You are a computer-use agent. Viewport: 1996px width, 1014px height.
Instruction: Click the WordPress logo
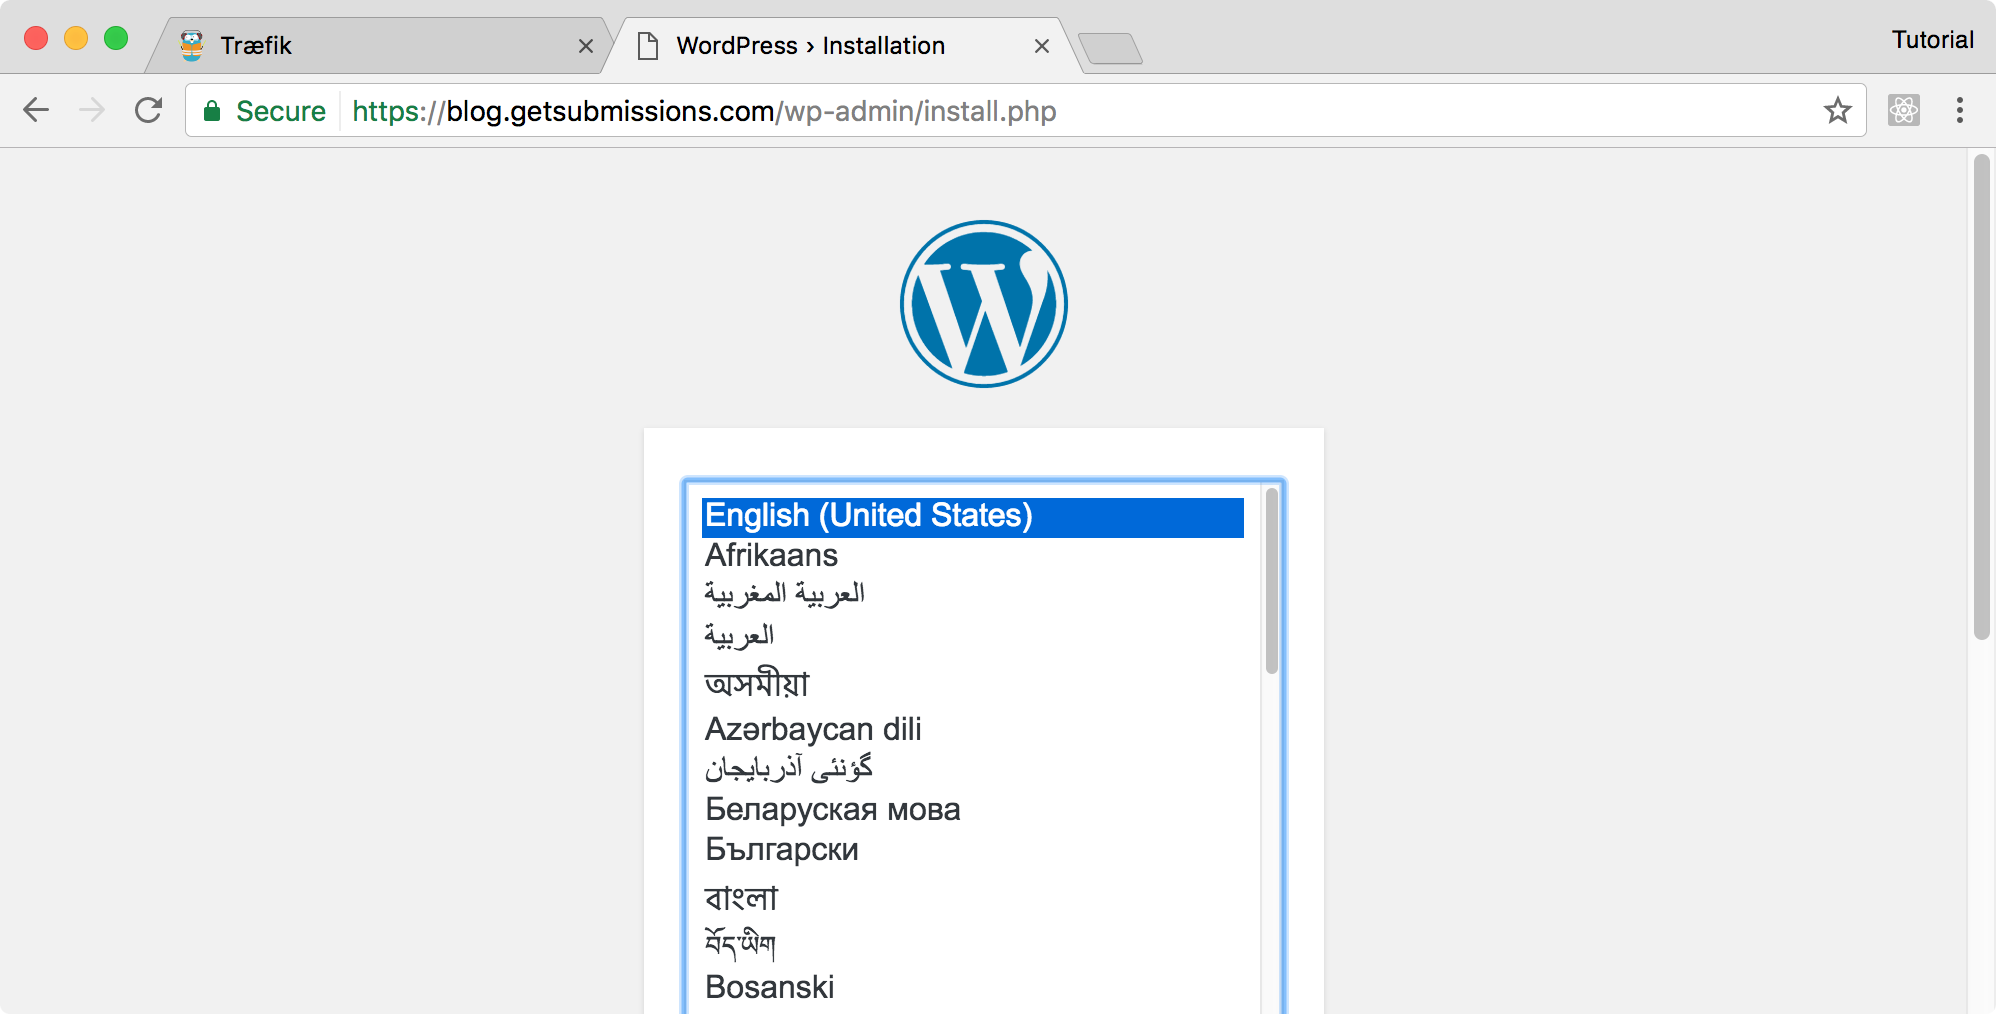(x=984, y=304)
